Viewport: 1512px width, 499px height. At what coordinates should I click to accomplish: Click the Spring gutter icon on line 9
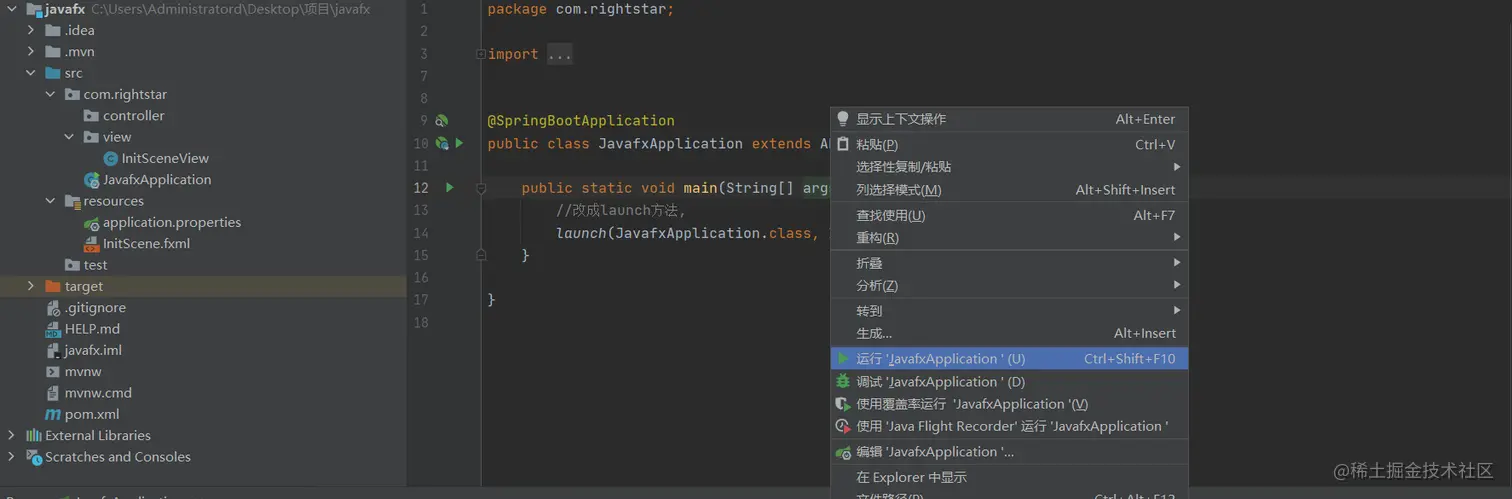(441, 120)
